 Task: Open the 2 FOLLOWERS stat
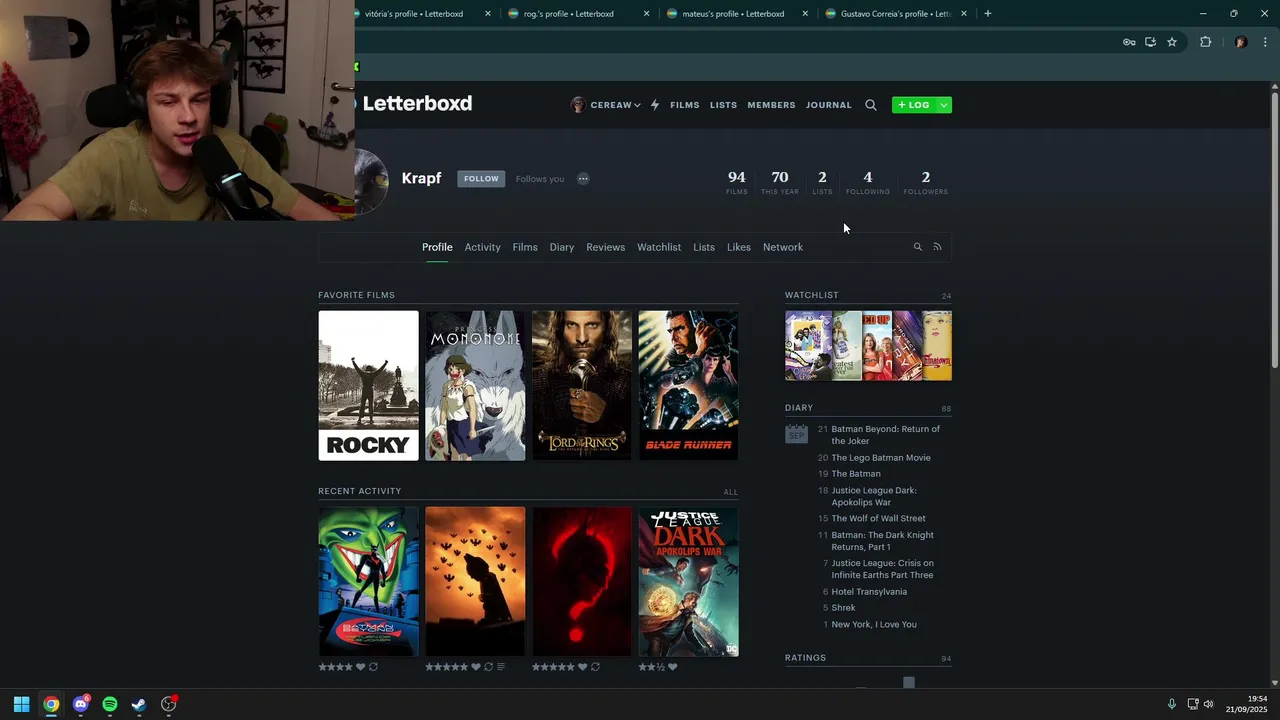tap(926, 182)
